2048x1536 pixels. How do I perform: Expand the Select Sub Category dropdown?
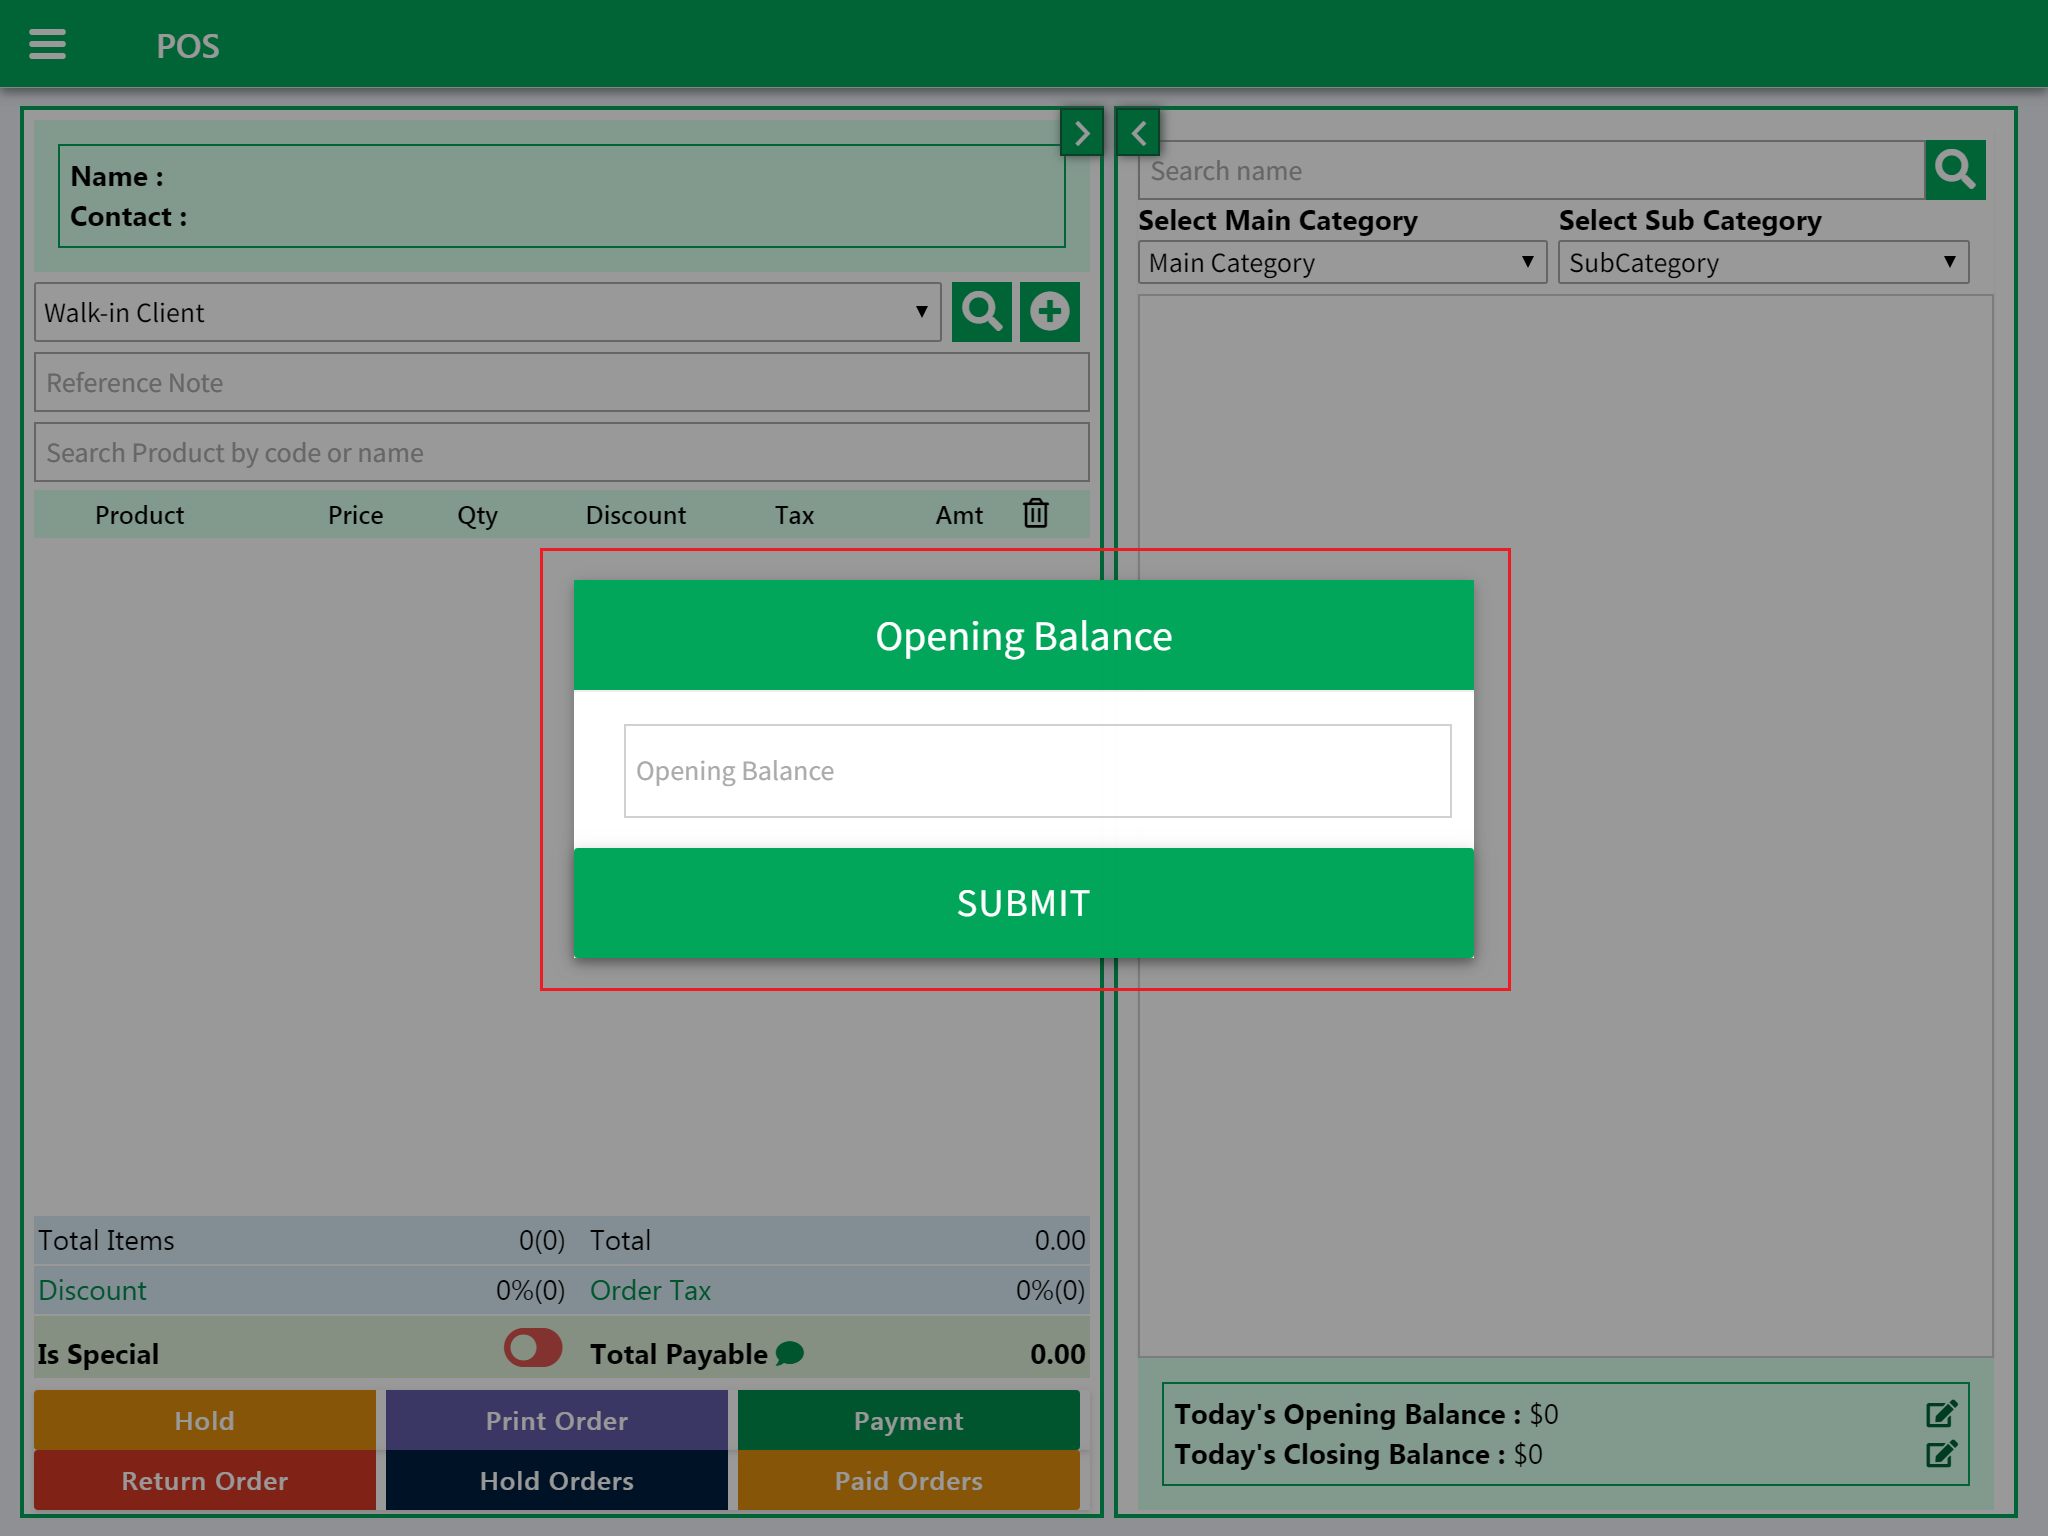pos(1758,263)
